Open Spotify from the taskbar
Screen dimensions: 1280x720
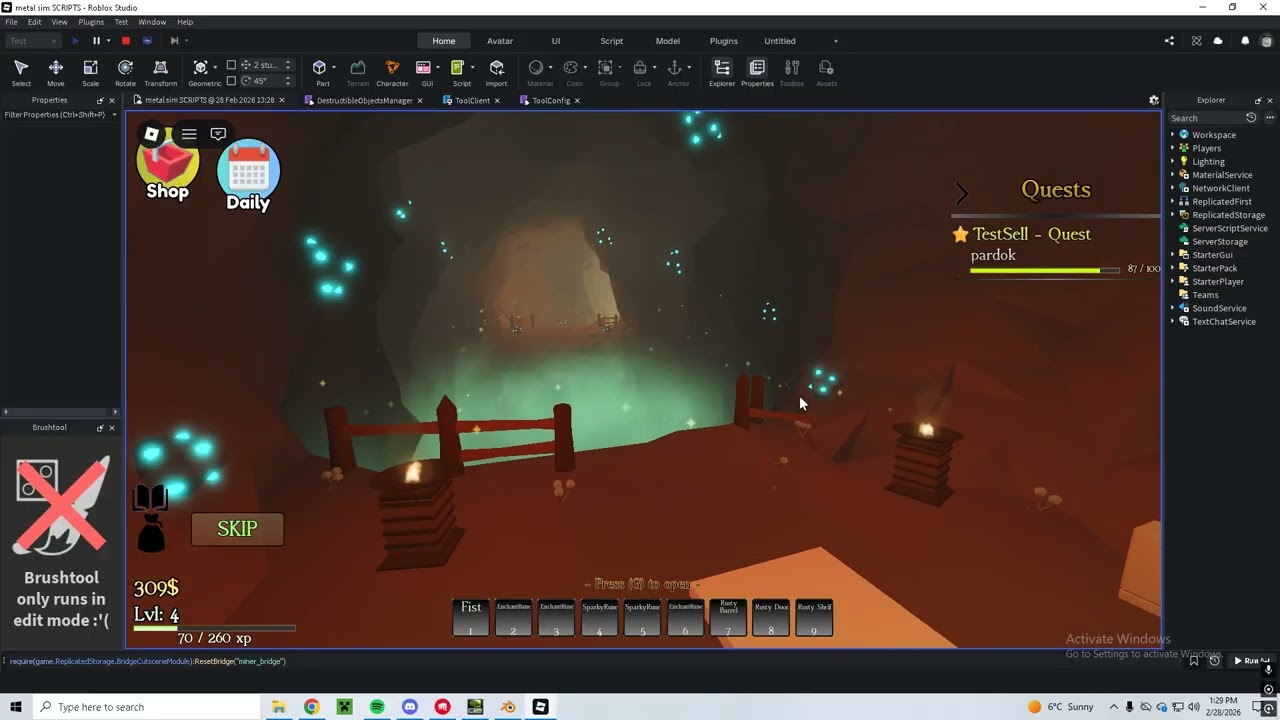pos(377,707)
